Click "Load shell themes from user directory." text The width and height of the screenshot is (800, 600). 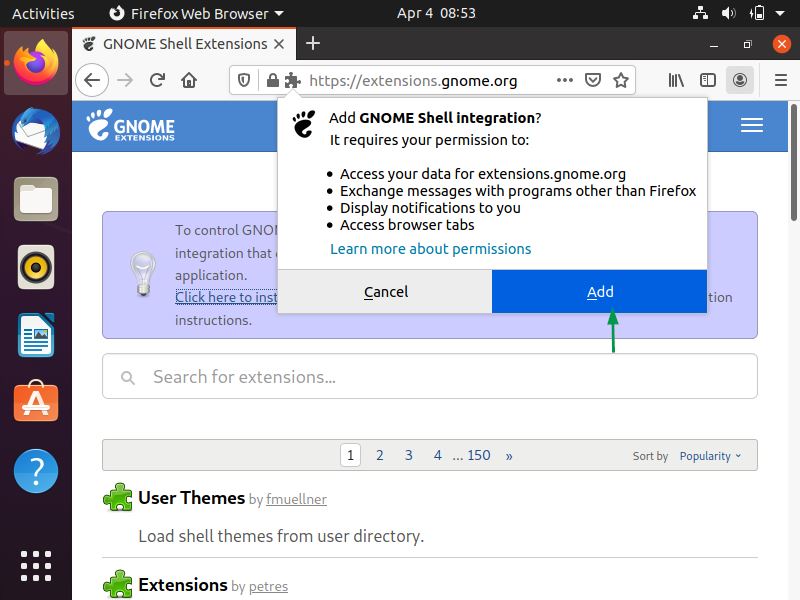point(281,536)
